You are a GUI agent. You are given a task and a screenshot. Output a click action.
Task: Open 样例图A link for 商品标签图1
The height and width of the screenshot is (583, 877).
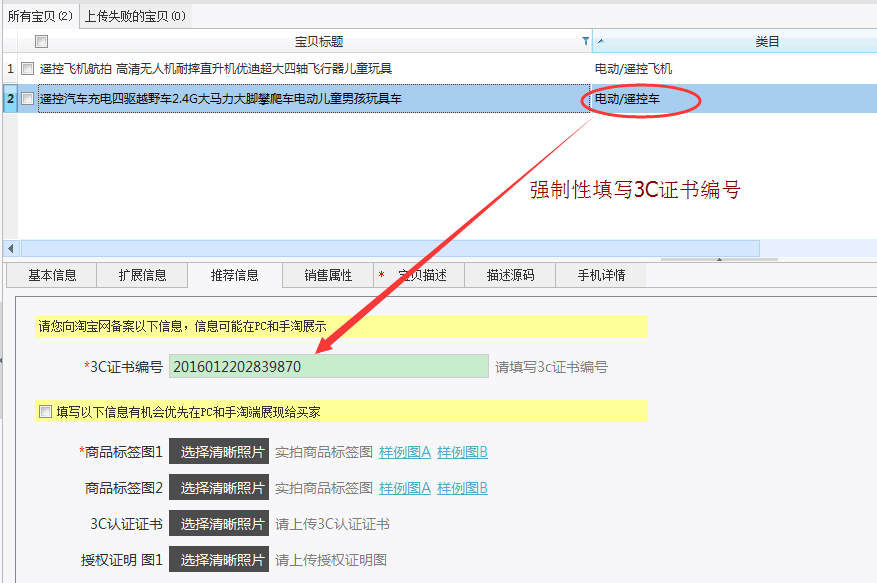[405, 452]
